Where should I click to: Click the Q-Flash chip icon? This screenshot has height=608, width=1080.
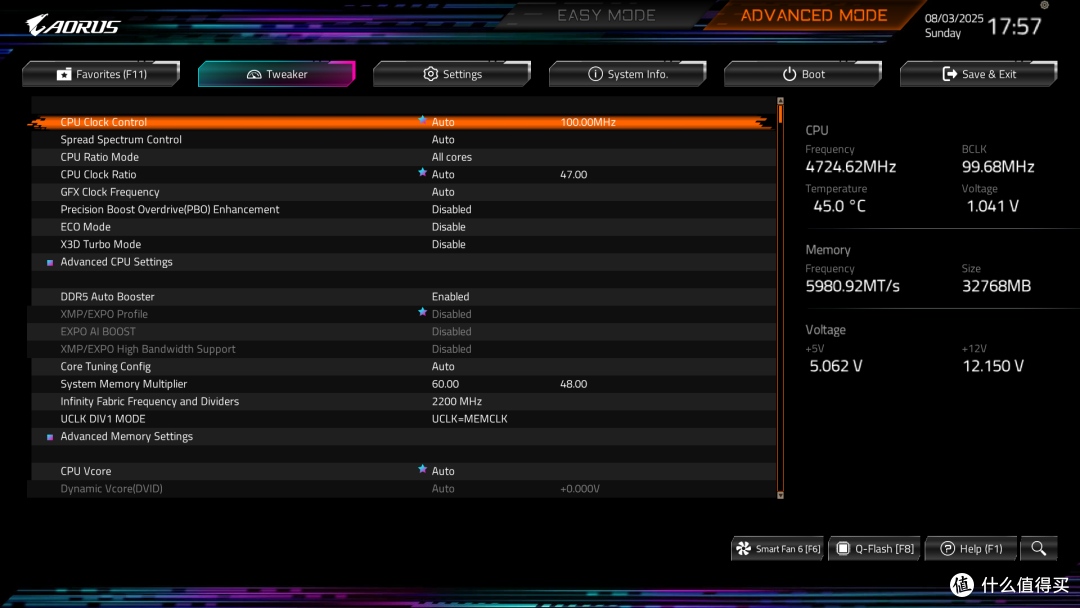tap(843, 549)
